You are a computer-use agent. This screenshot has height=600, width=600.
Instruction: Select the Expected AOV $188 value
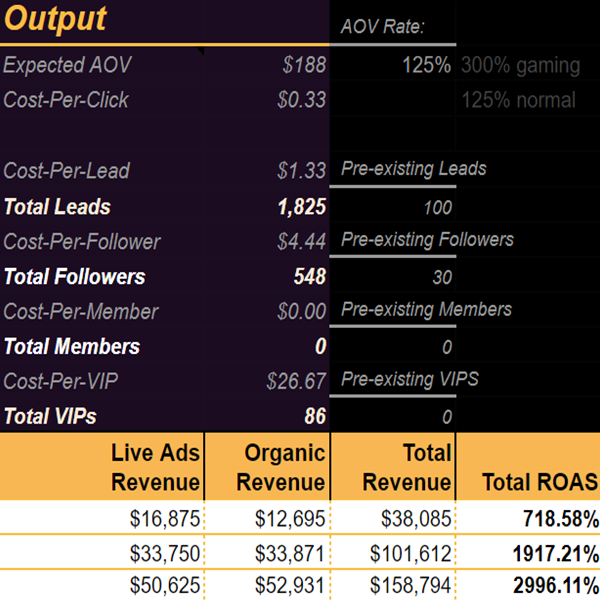click(x=303, y=66)
